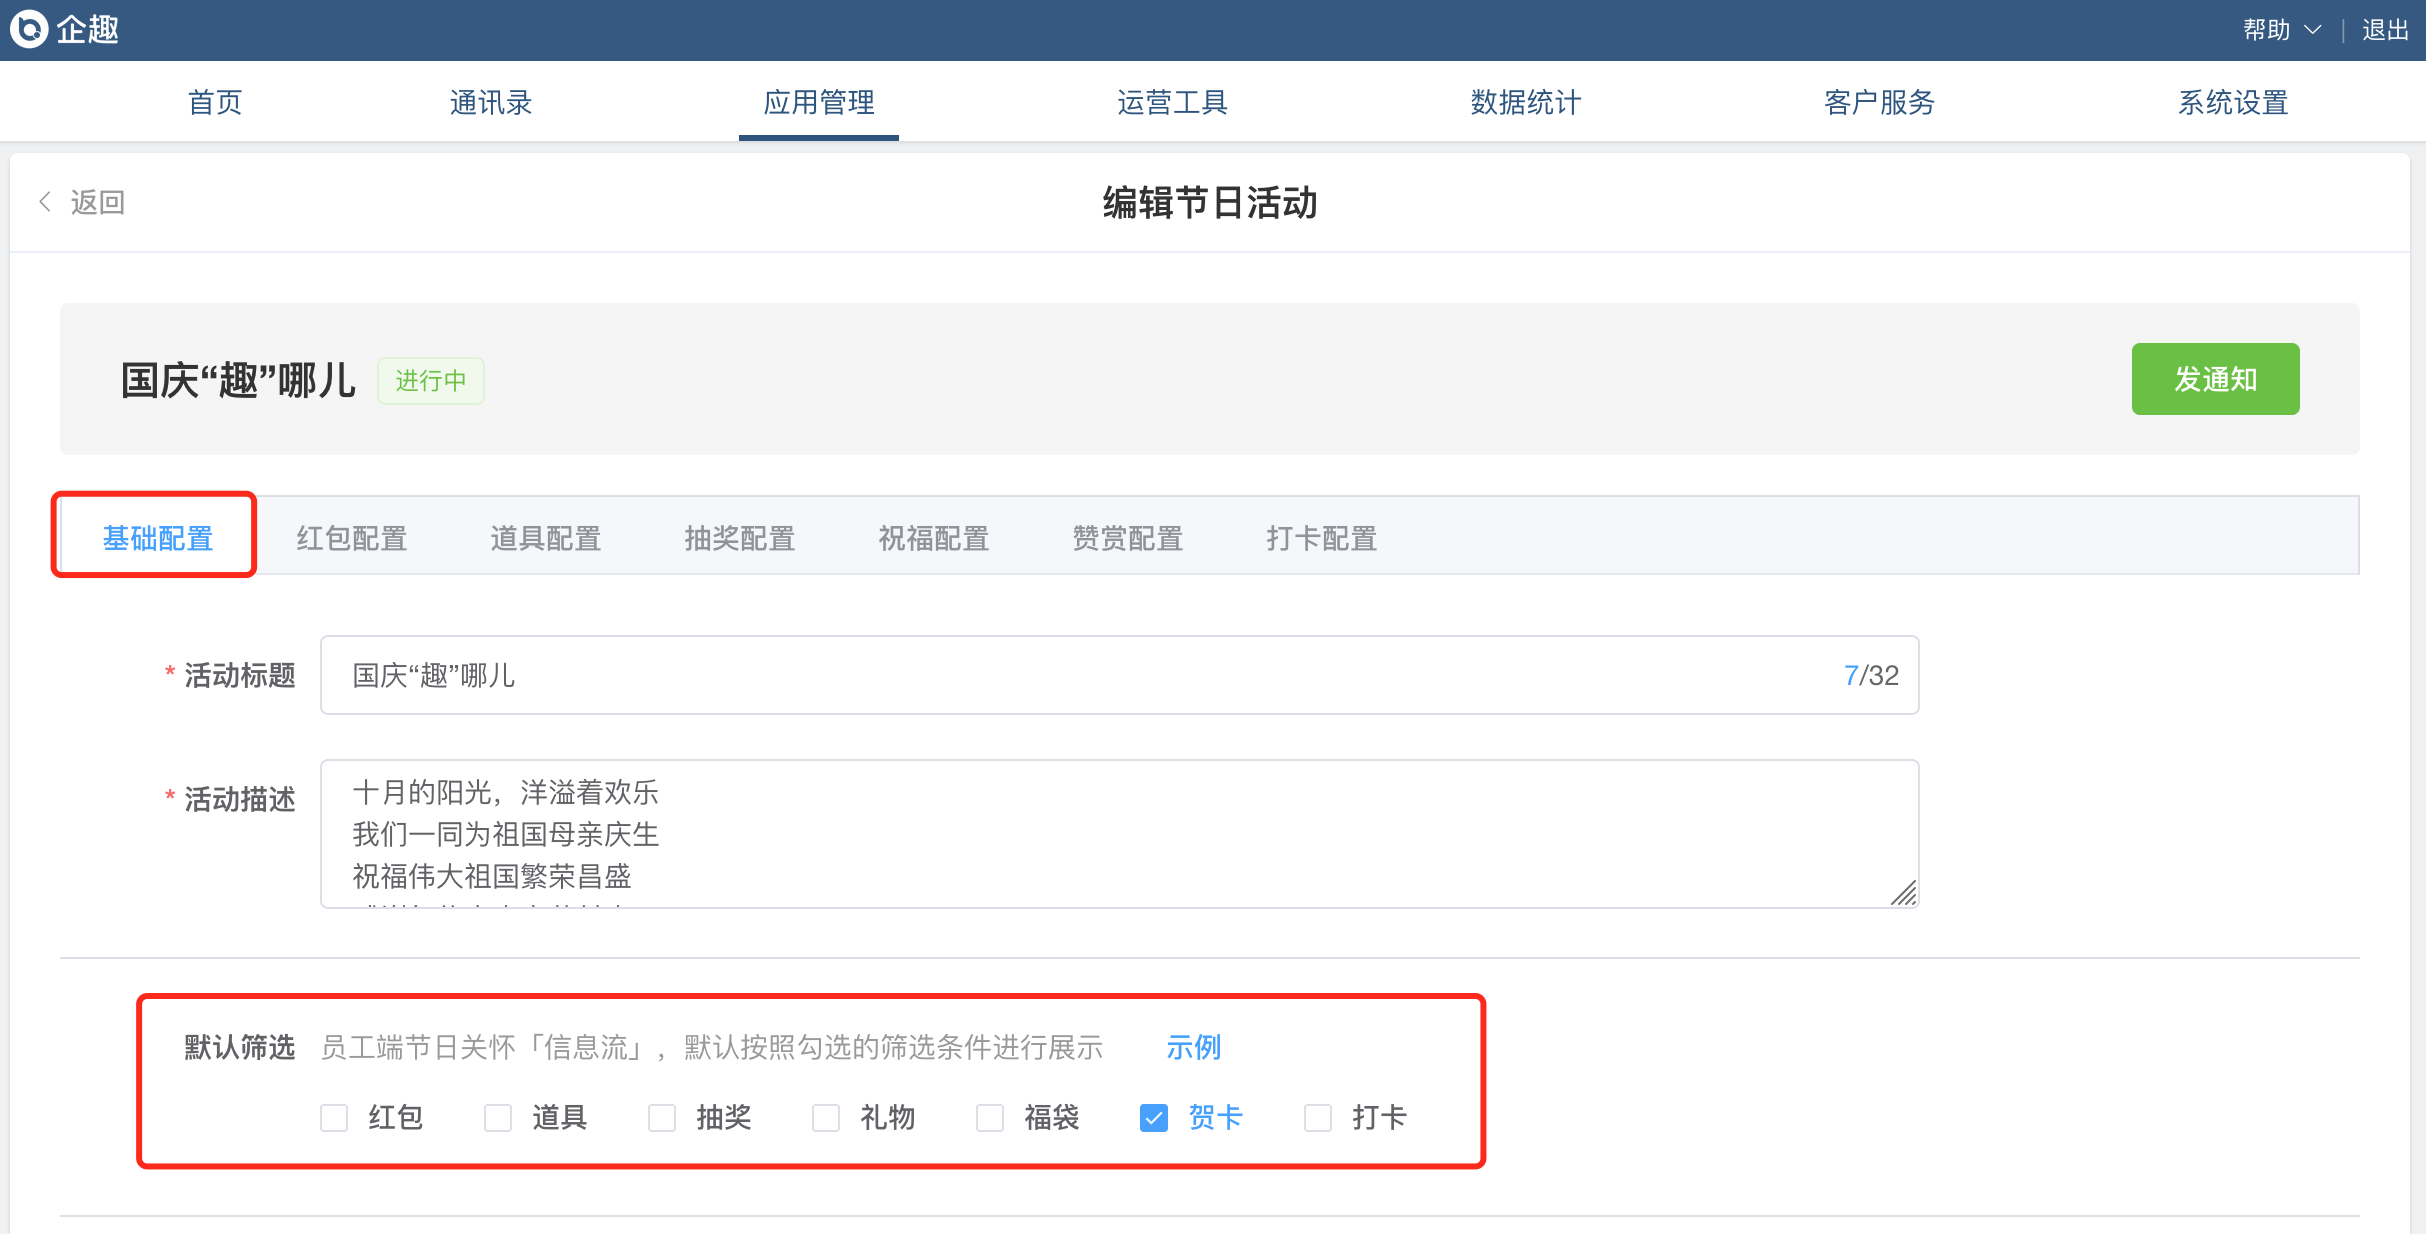Open the 系统设置 menu
The image size is (2426, 1234).
coord(2233,102)
